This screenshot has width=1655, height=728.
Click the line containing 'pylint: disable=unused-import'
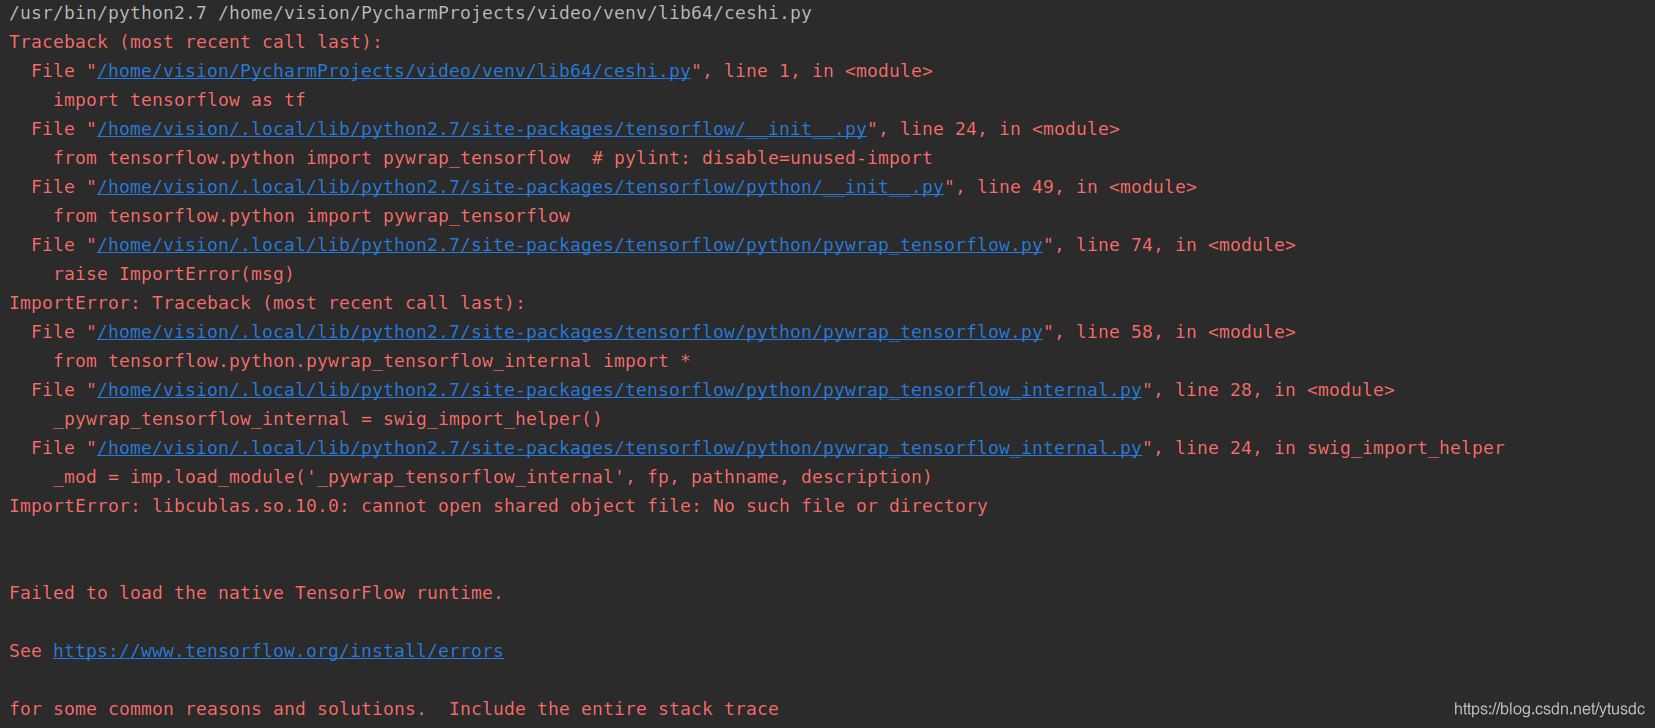[x=493, y=158]
